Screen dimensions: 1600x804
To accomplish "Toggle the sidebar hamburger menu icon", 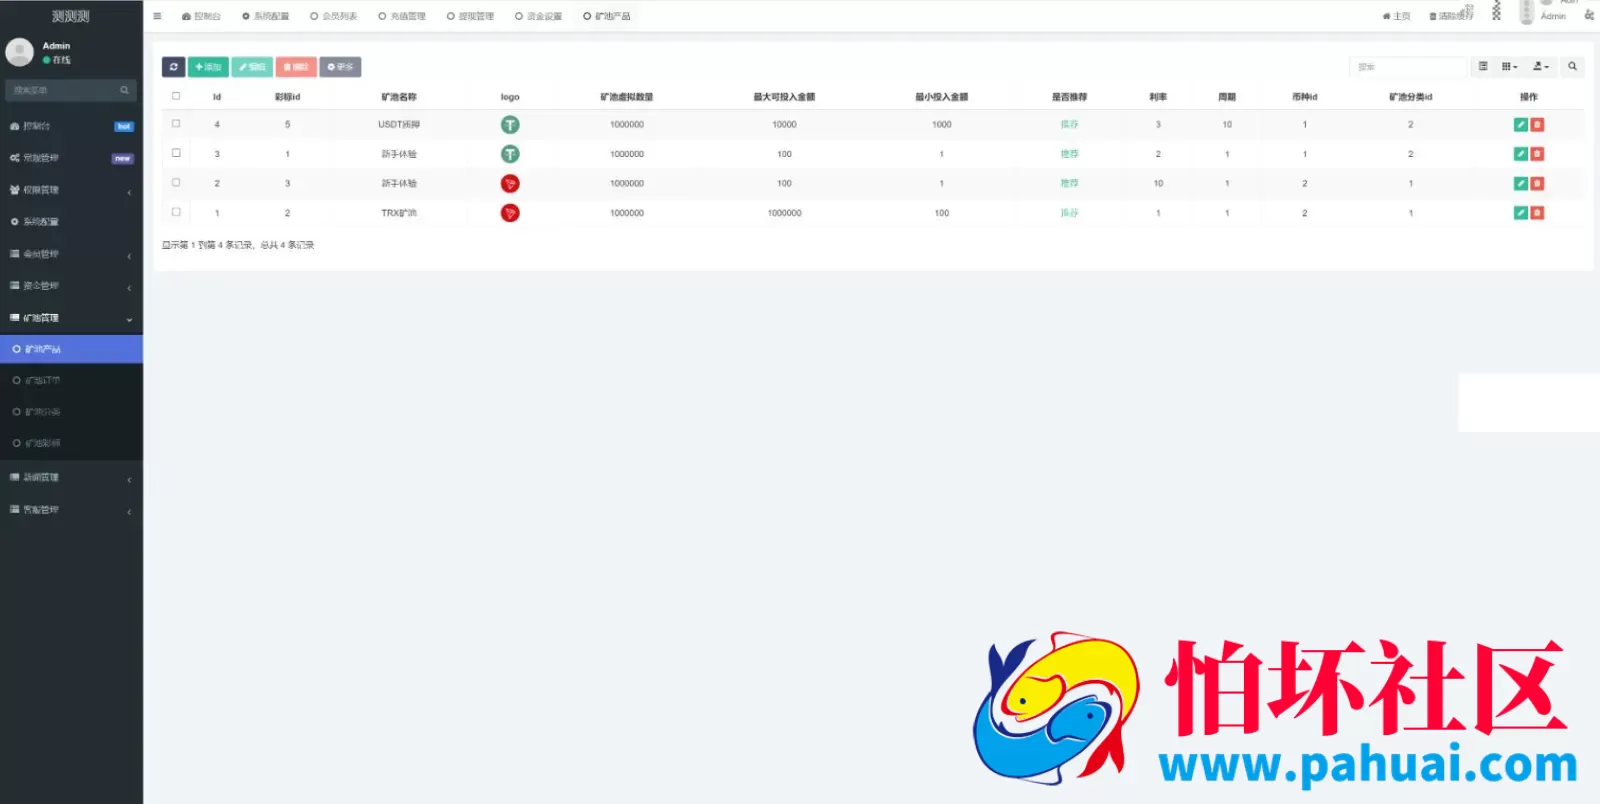I will click(x=157, y=16).
